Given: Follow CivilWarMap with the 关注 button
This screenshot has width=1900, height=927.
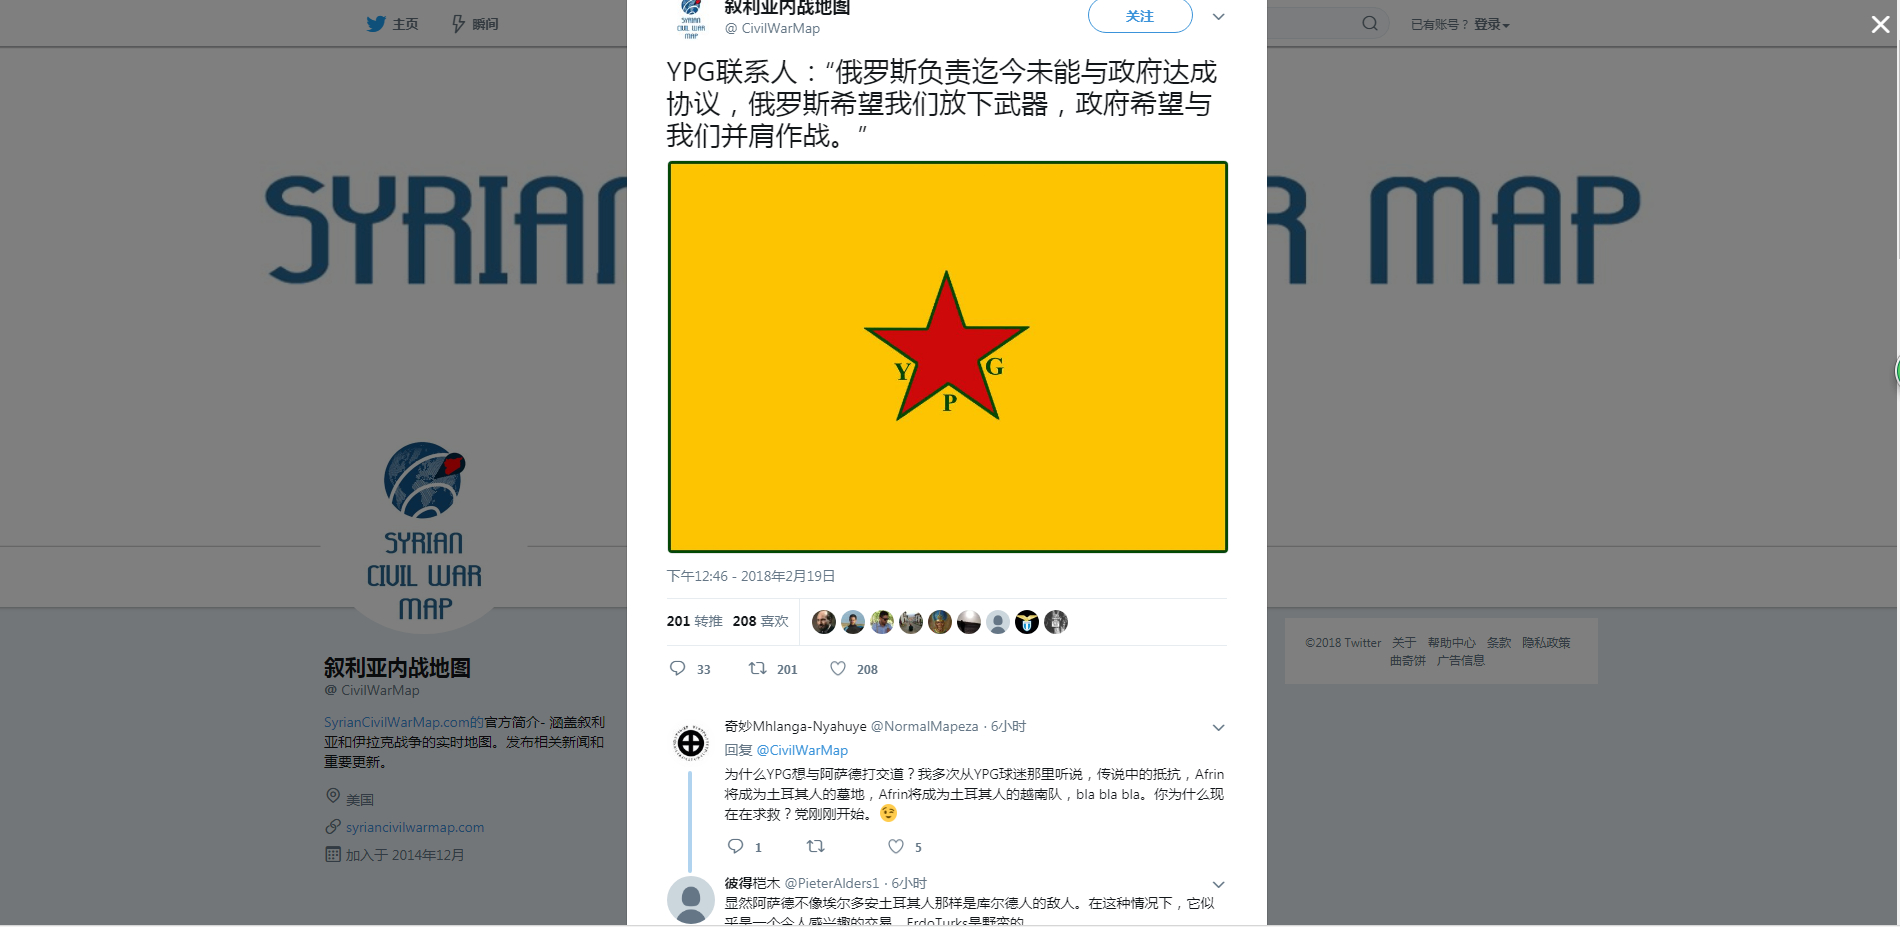Looking at the screenshot, I should point(1140,16).
